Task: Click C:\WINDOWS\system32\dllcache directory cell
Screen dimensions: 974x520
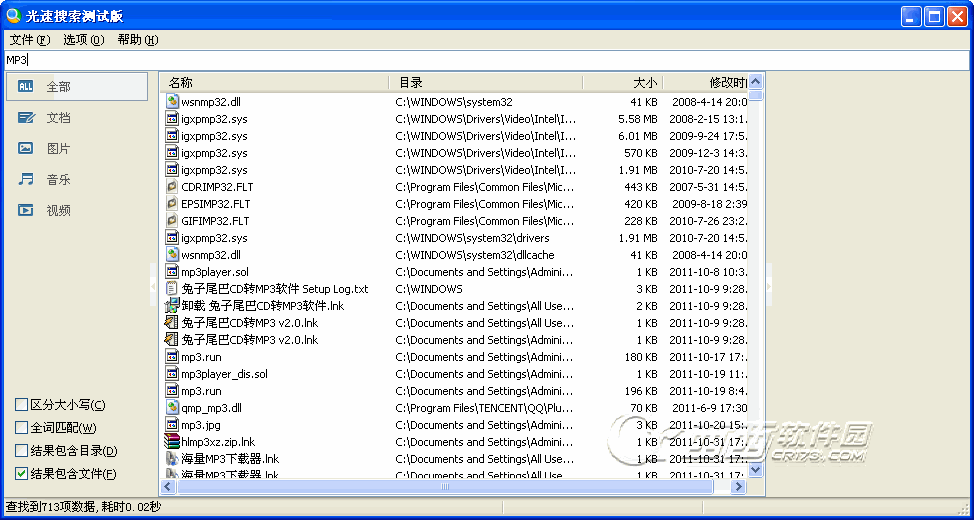Action: [x=475, y=255]
